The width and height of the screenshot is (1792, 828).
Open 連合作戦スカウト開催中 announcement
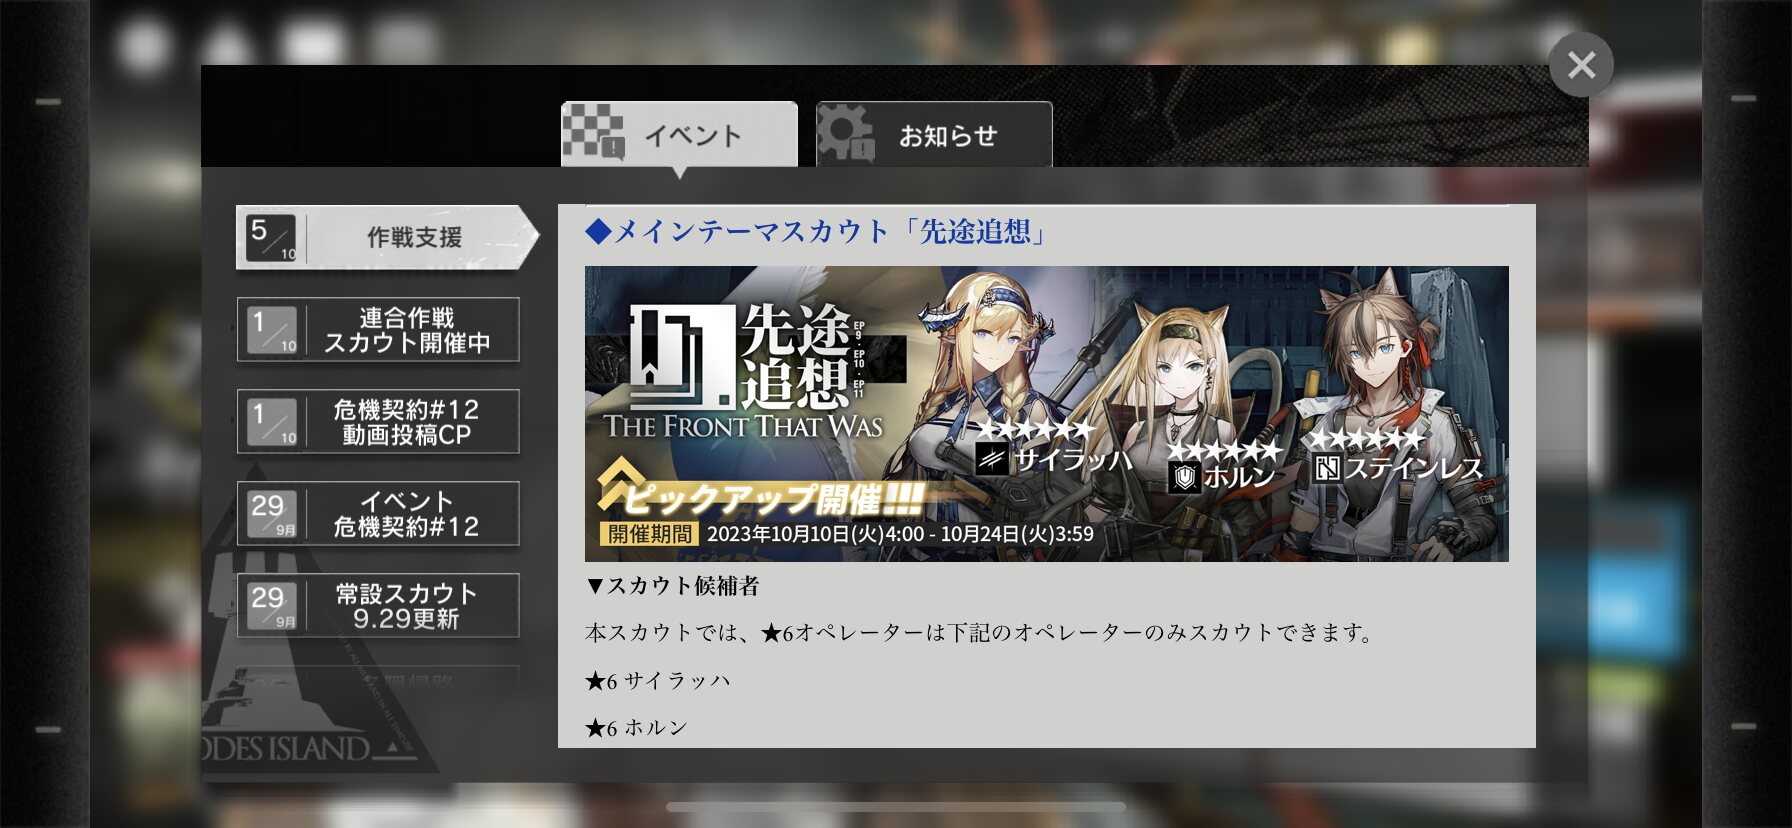point(378,330)
